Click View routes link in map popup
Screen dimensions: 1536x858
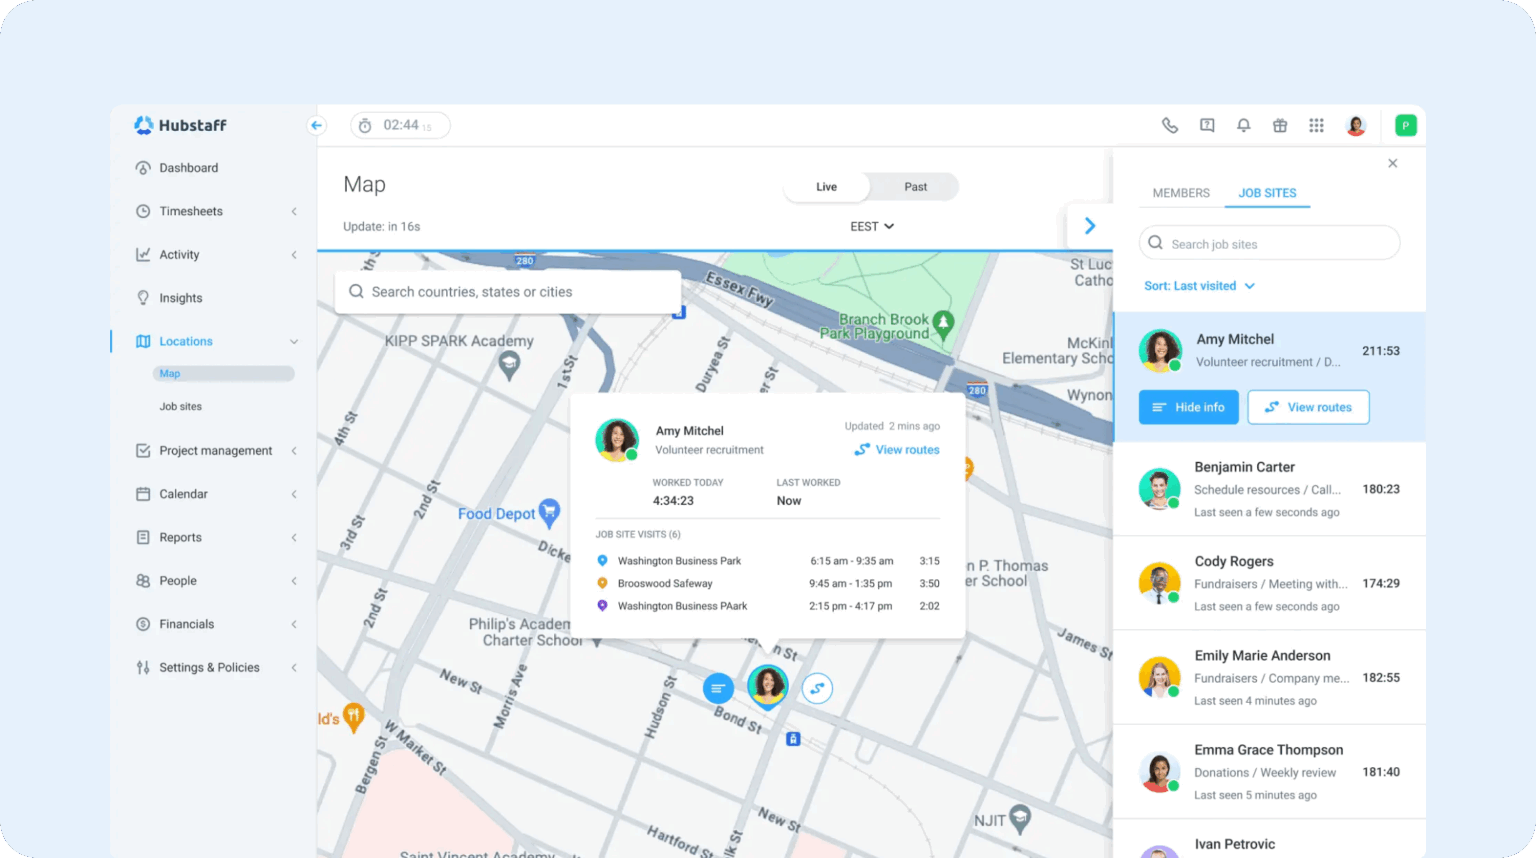897,450
